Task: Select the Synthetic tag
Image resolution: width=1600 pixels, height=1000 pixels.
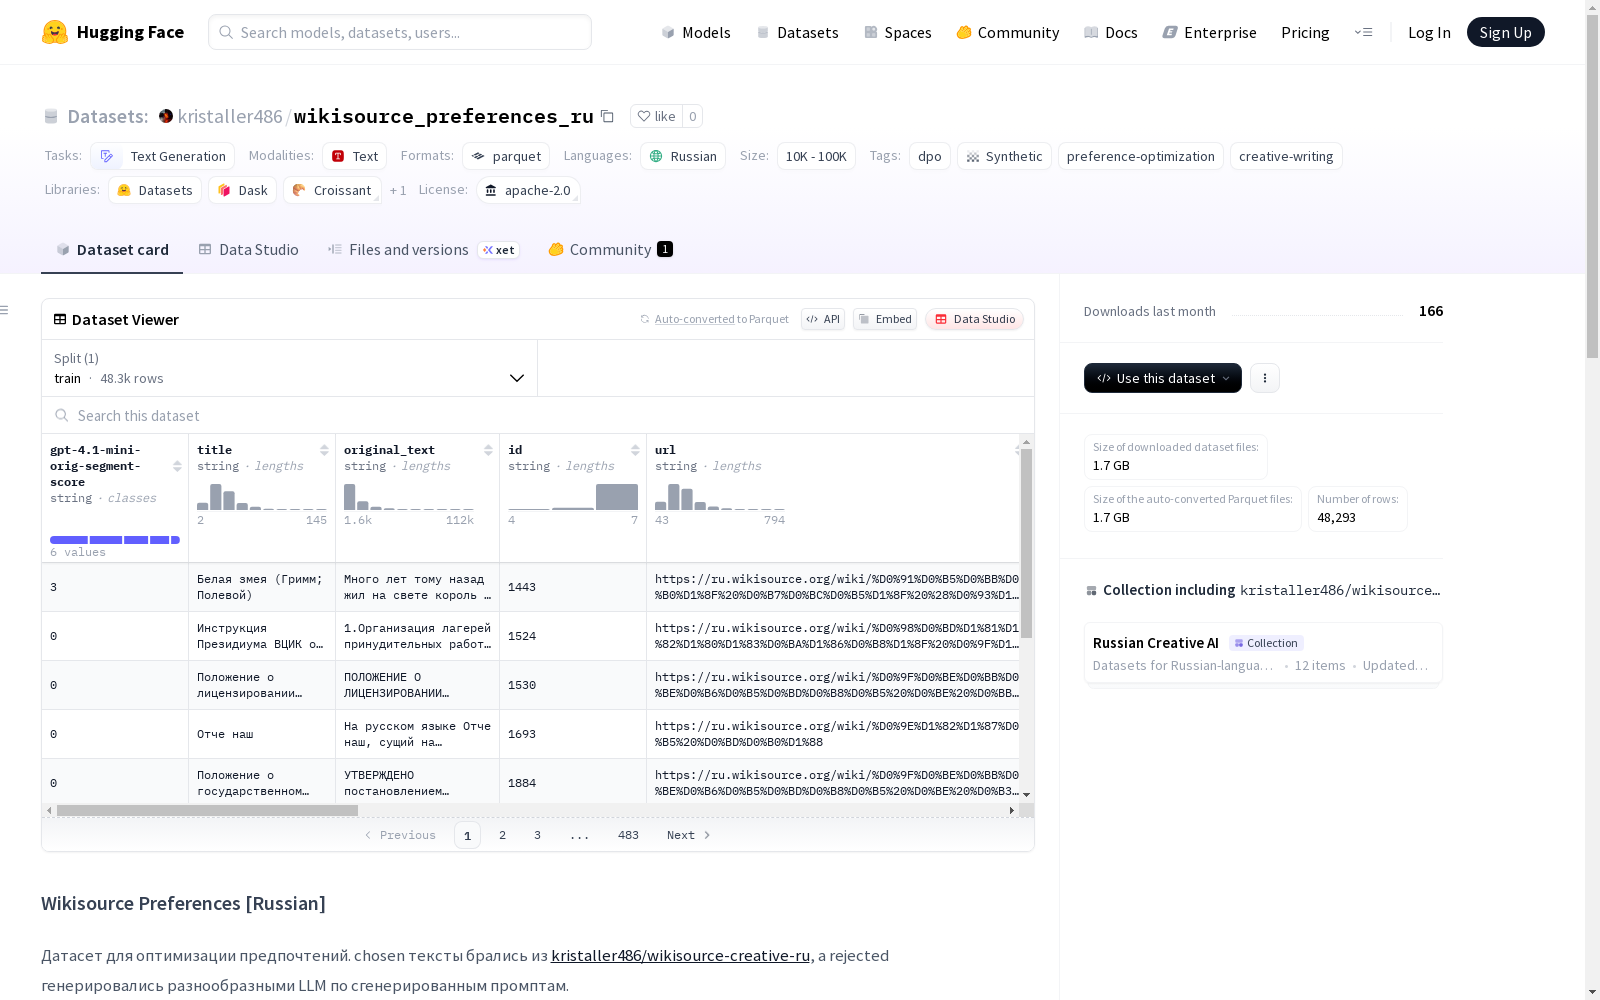Action: point(1004,156)
